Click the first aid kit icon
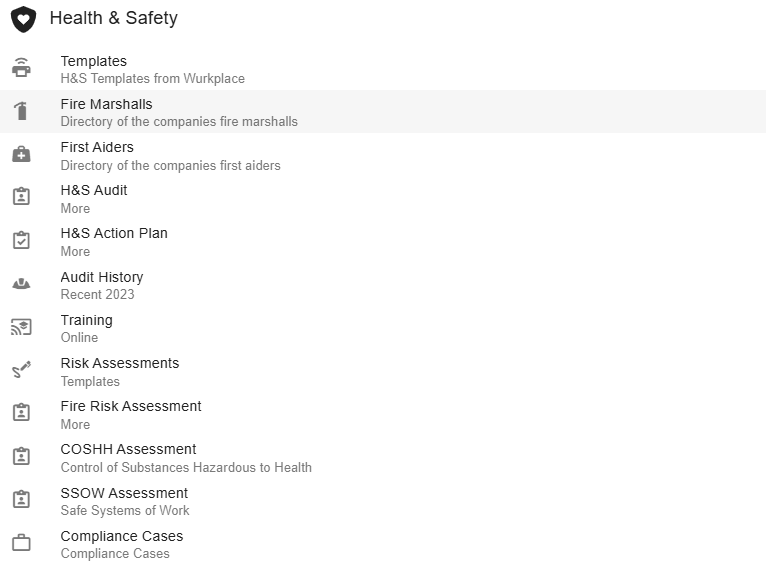Image resolution: width=766 pixels, height=572 pixels. pyautogui.click(x=21, y=154)
